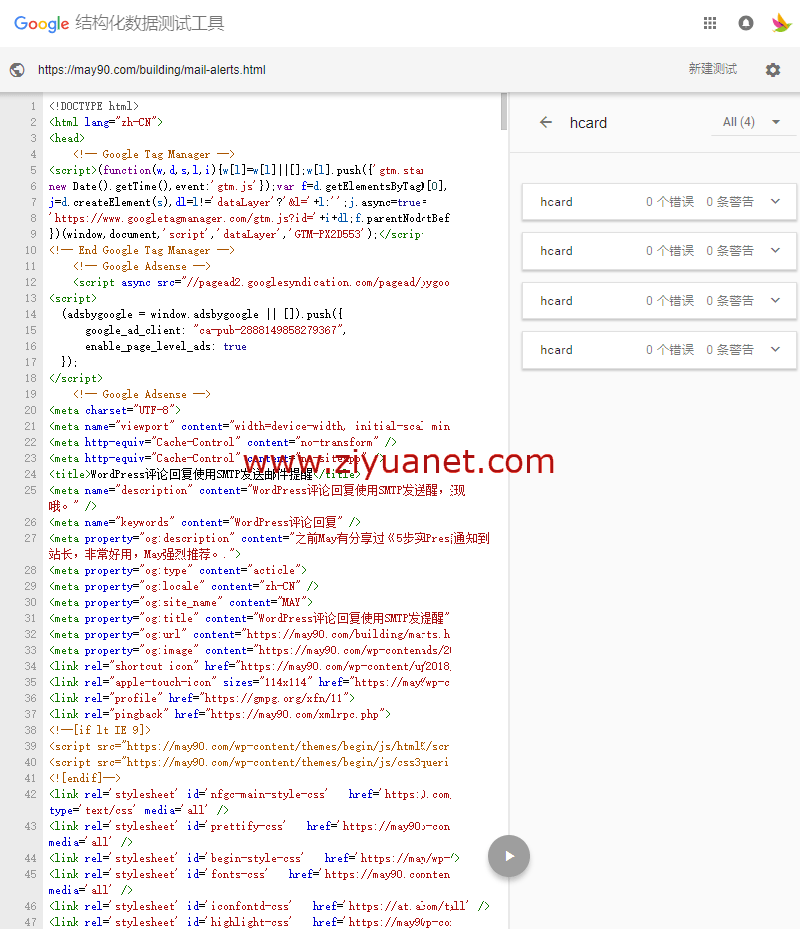This screenshot has height=929, width=800.
Task: Click the code panel scrollbar thumb
Action: coord(504,111)
